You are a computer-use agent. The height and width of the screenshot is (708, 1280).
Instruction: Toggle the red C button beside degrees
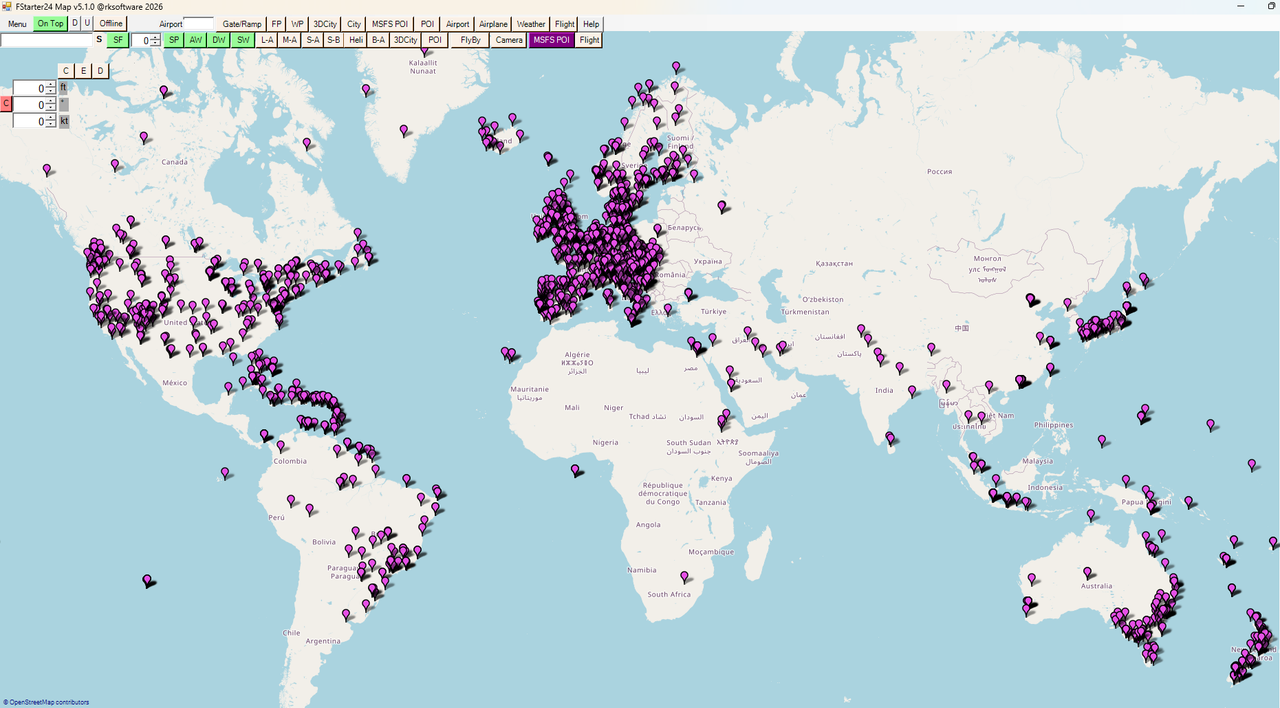point(6,104)
